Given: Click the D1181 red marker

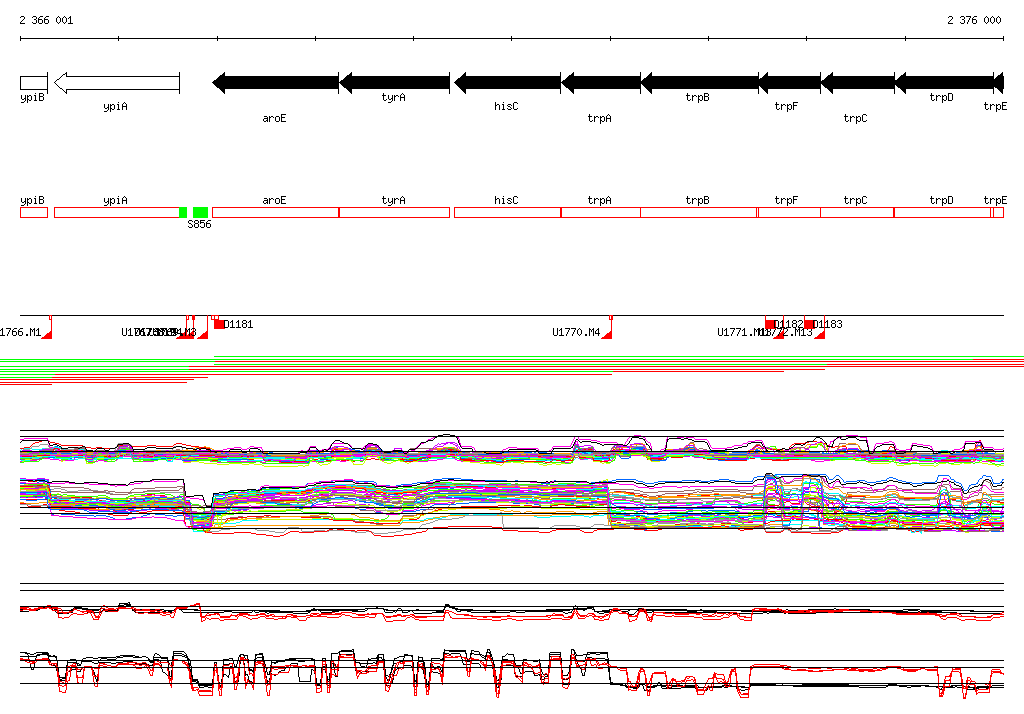Looking at the screenshot, I should pos(220,324).
